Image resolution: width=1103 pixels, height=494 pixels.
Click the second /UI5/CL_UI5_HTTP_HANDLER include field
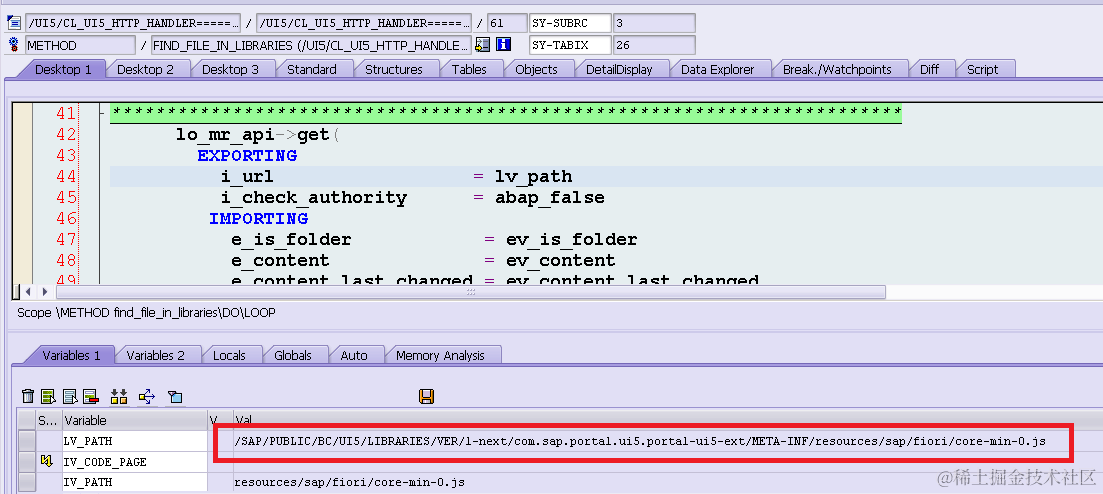point(364,23)
